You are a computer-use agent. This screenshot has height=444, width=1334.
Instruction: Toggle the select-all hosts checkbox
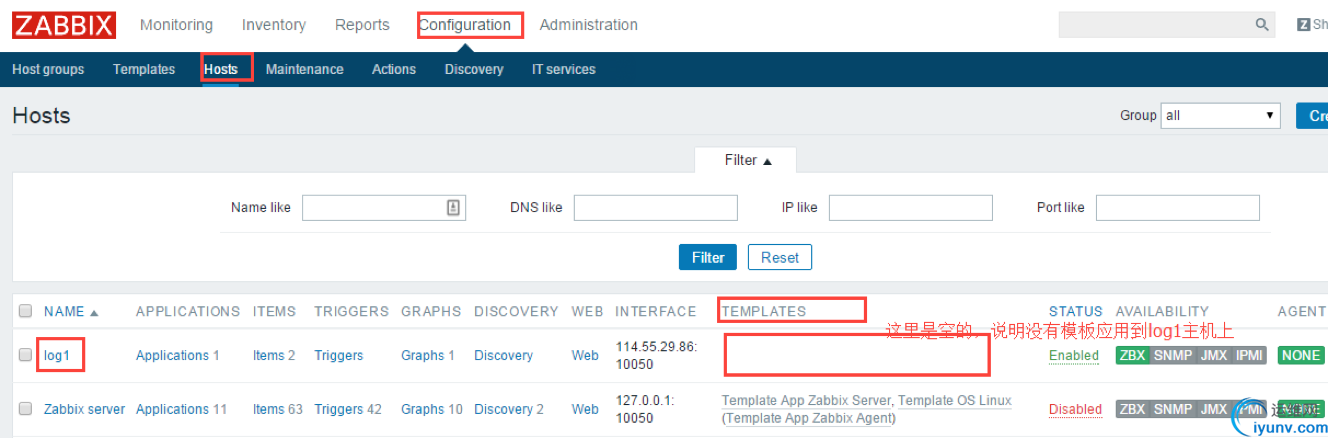coord(26,311)
